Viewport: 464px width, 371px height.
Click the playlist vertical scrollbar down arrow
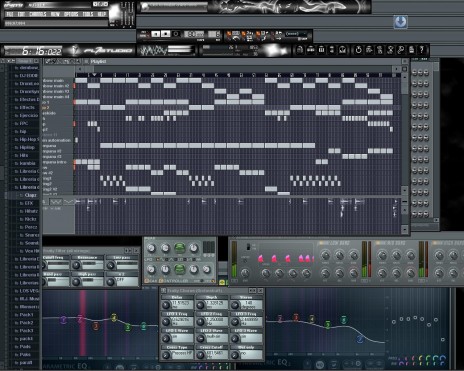point(405,191)
